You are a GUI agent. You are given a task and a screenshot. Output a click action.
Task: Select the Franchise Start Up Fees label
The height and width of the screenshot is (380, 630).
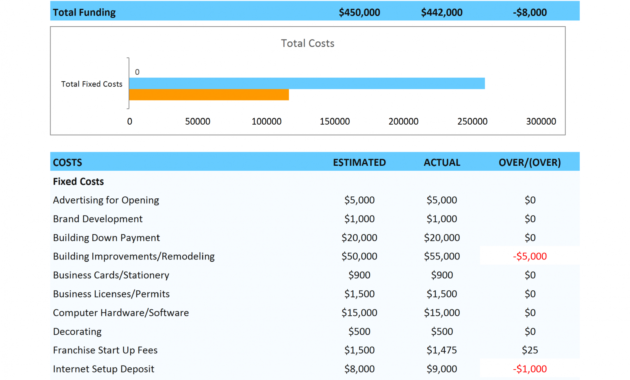tap(105, 350)
